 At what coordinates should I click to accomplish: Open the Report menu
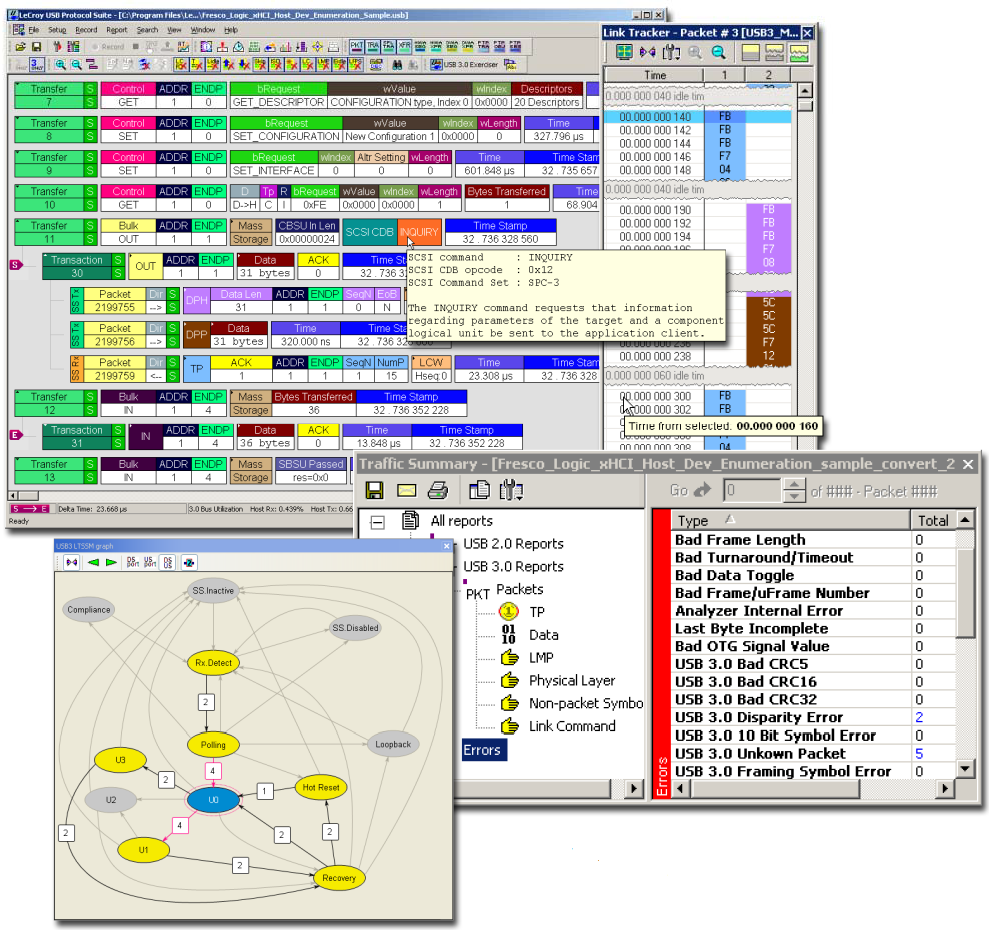coord(117,30)
